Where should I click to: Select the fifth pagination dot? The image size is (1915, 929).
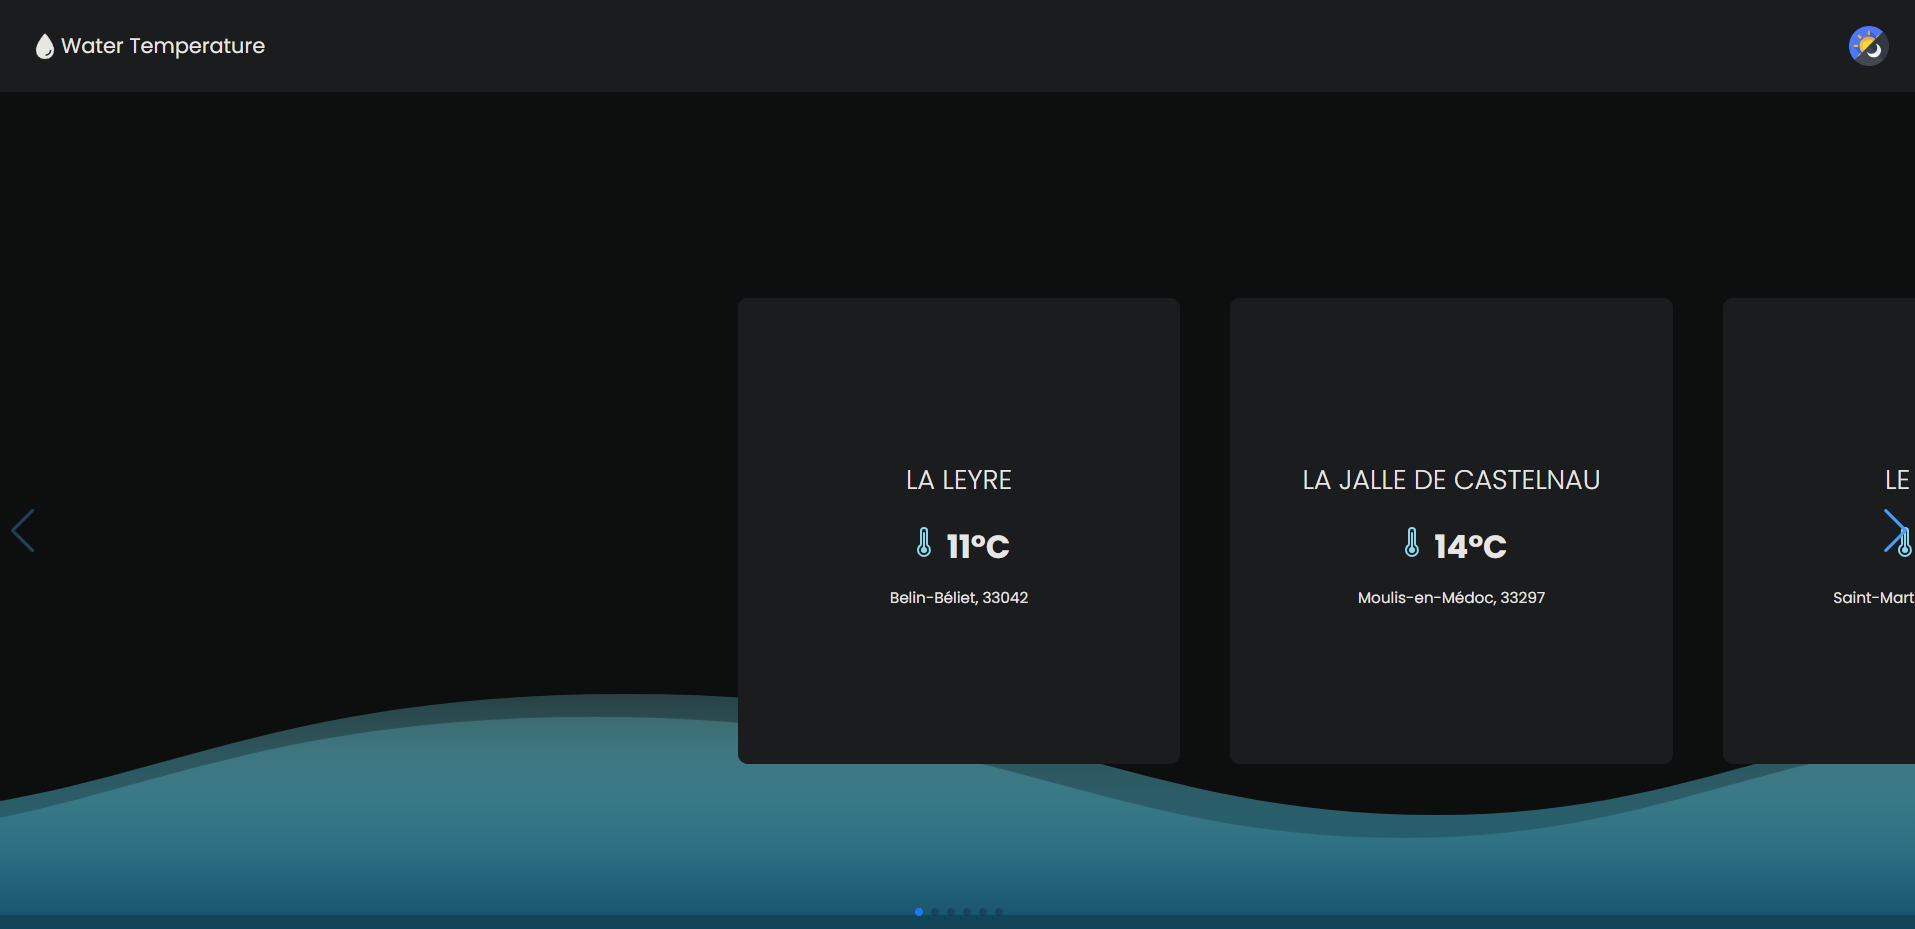pyautogui.click(x=983, y=912)
